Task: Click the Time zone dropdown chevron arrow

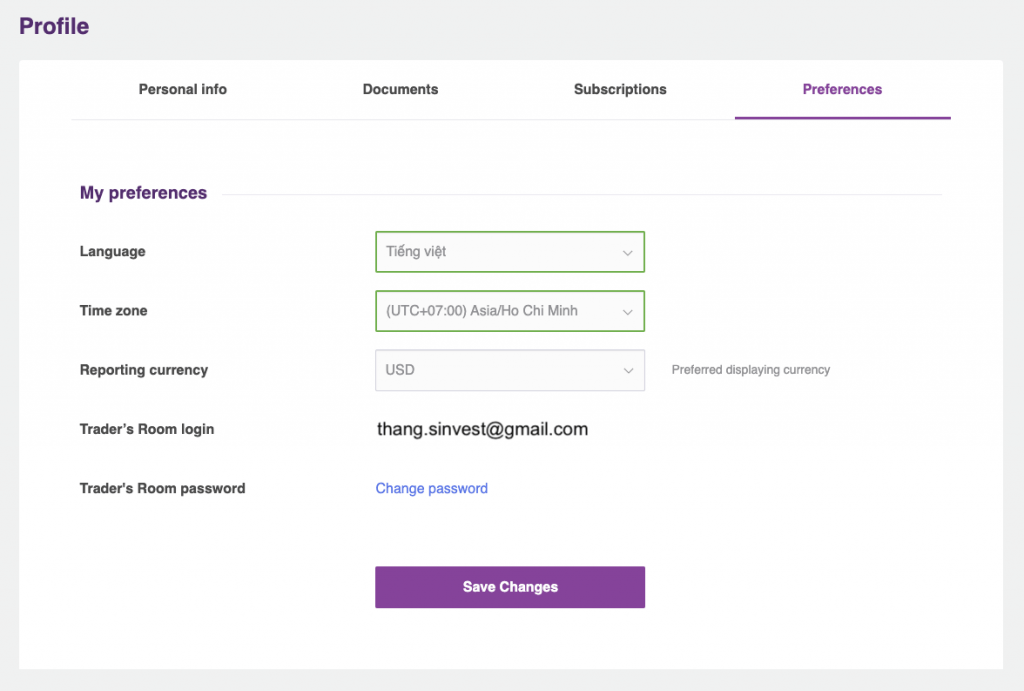Action: coord(628,312)
